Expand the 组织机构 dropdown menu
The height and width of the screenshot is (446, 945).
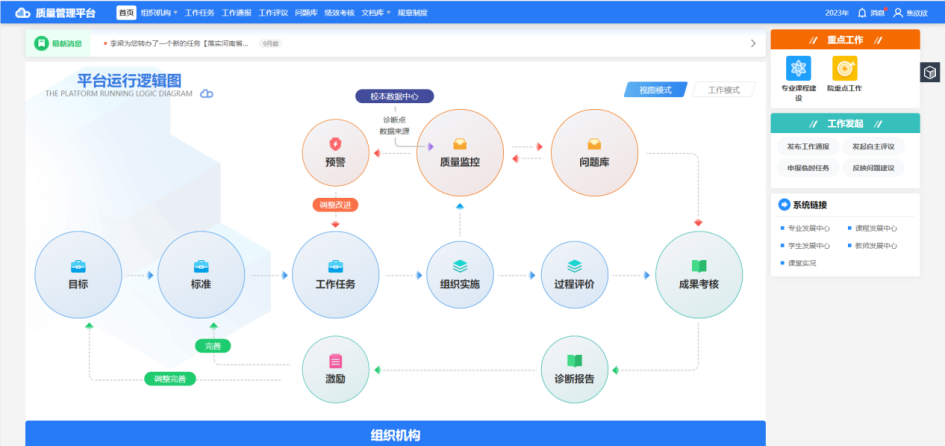tap(159, 13)
